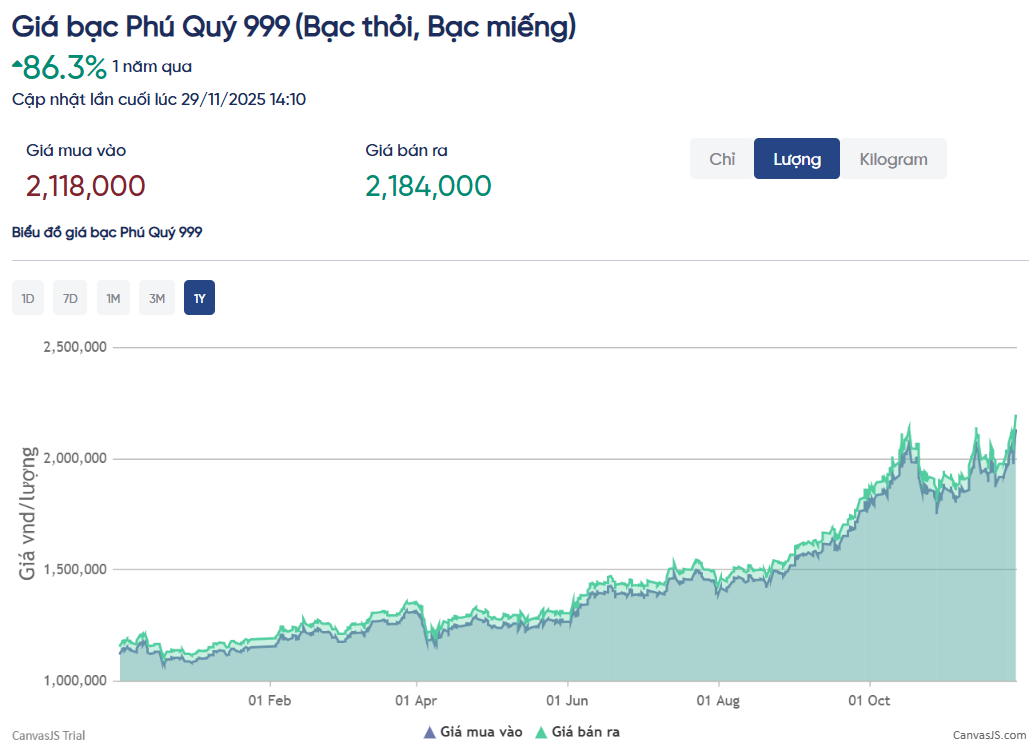Click the CanvasJS Trial watermark

click(48, 735)
